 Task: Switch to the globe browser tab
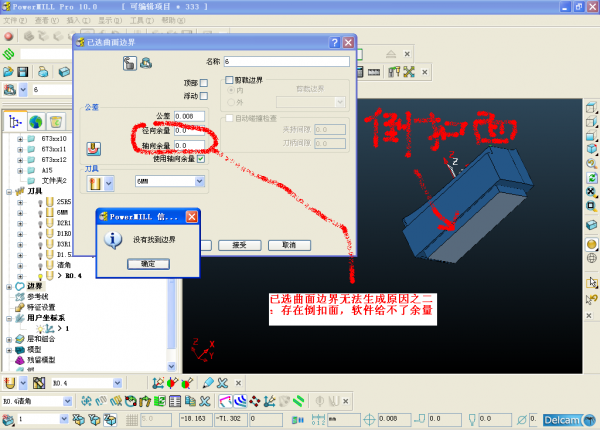pos(36,122)
